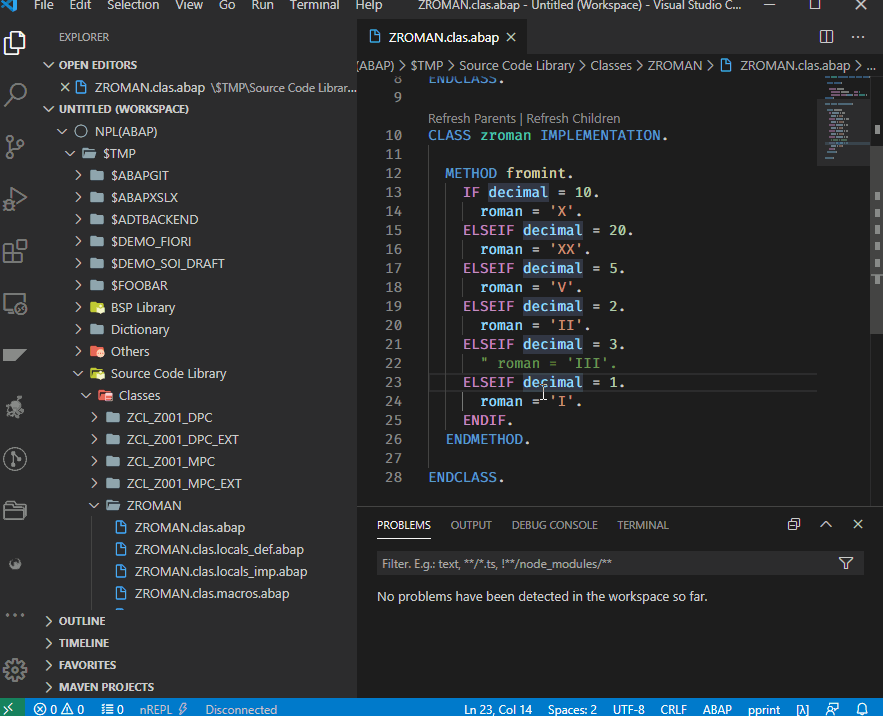Expand the OUTLINE section
This screenshot has width=883, height=716.
[84, 621]
